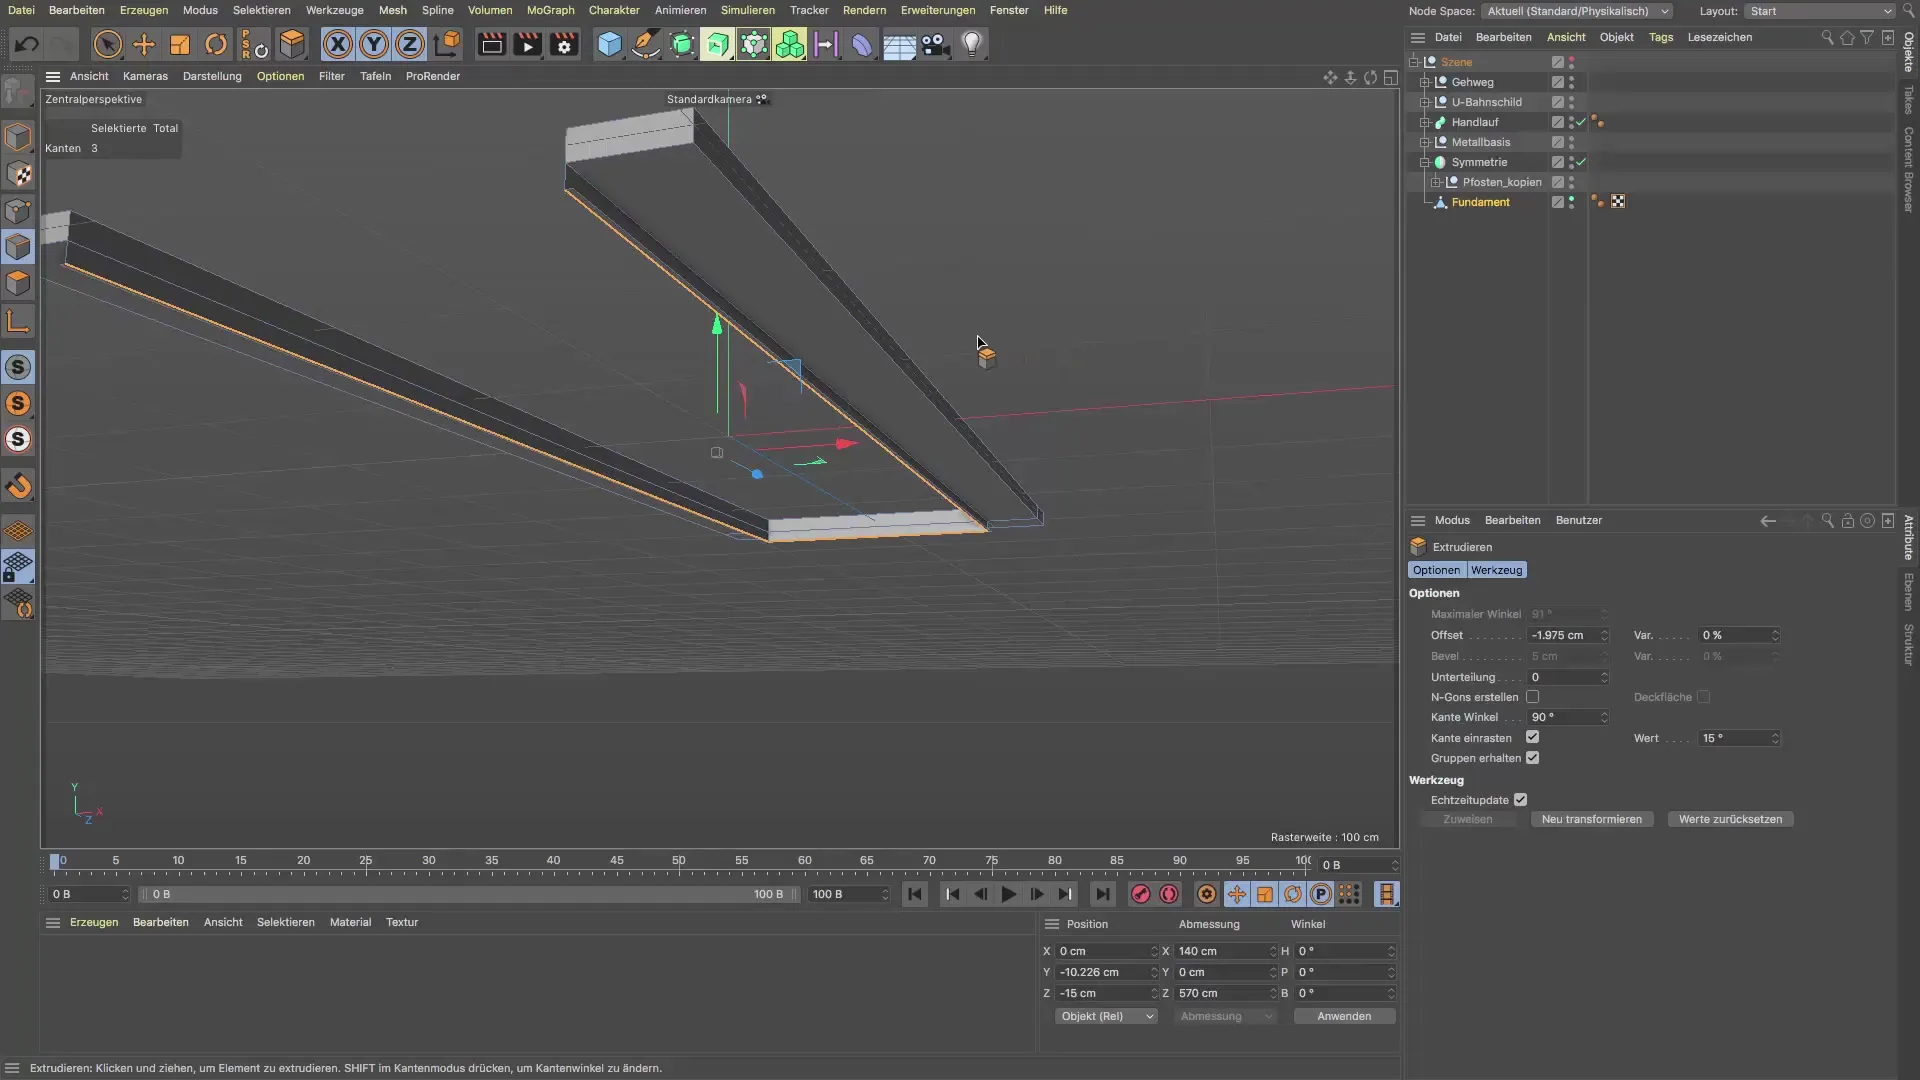Switch to the Werkzeug tab

pyautogui.click(x=1496, y=570)
